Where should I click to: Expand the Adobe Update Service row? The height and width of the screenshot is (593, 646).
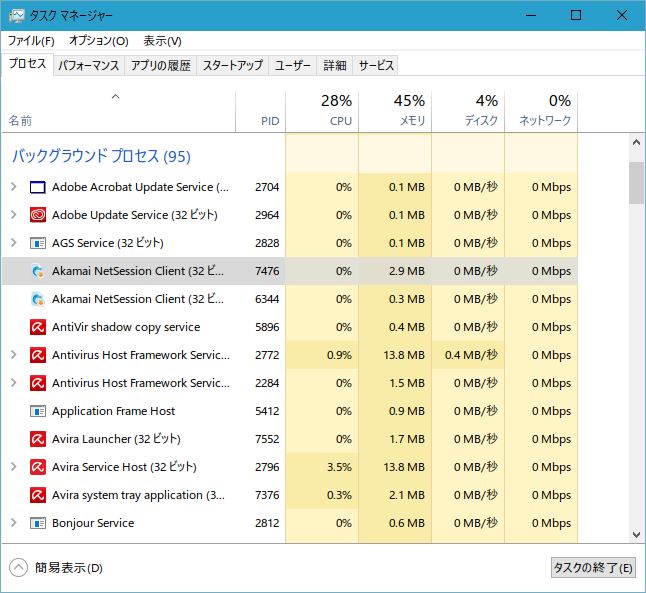click(14, 215)
